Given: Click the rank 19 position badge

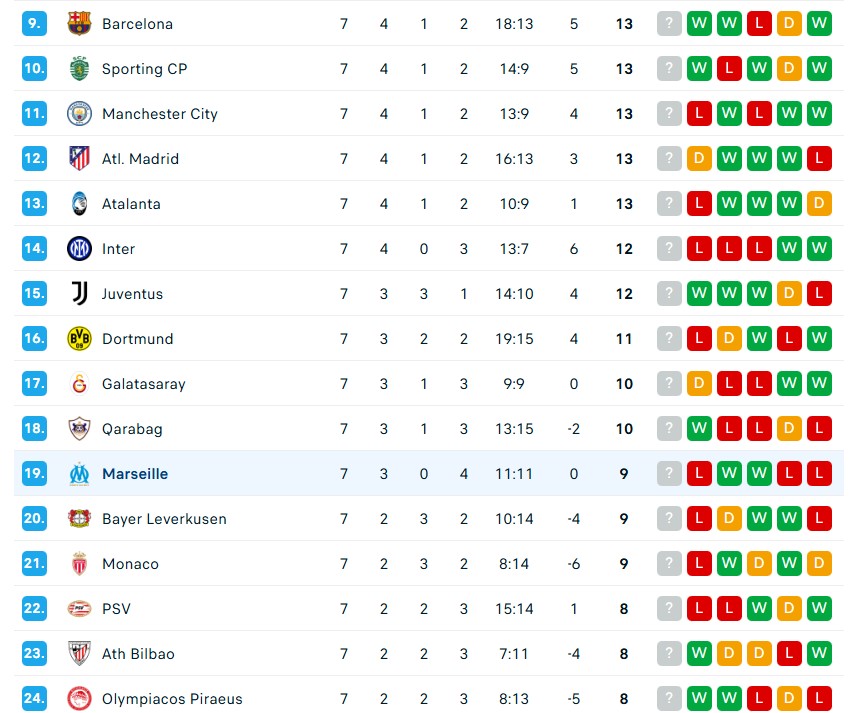Looking at the screenshot, I should (x=34, y=474).
